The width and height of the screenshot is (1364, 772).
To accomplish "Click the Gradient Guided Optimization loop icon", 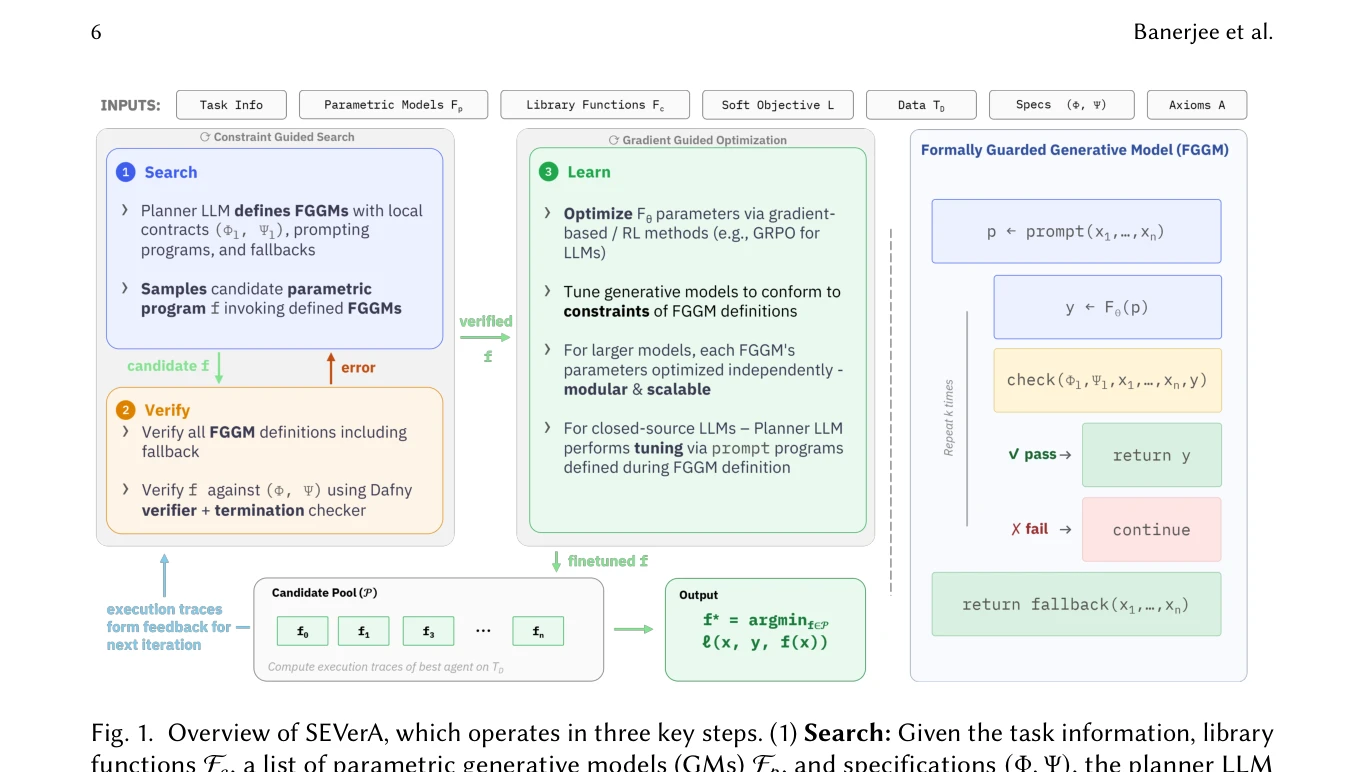I will tap(614, 140).
